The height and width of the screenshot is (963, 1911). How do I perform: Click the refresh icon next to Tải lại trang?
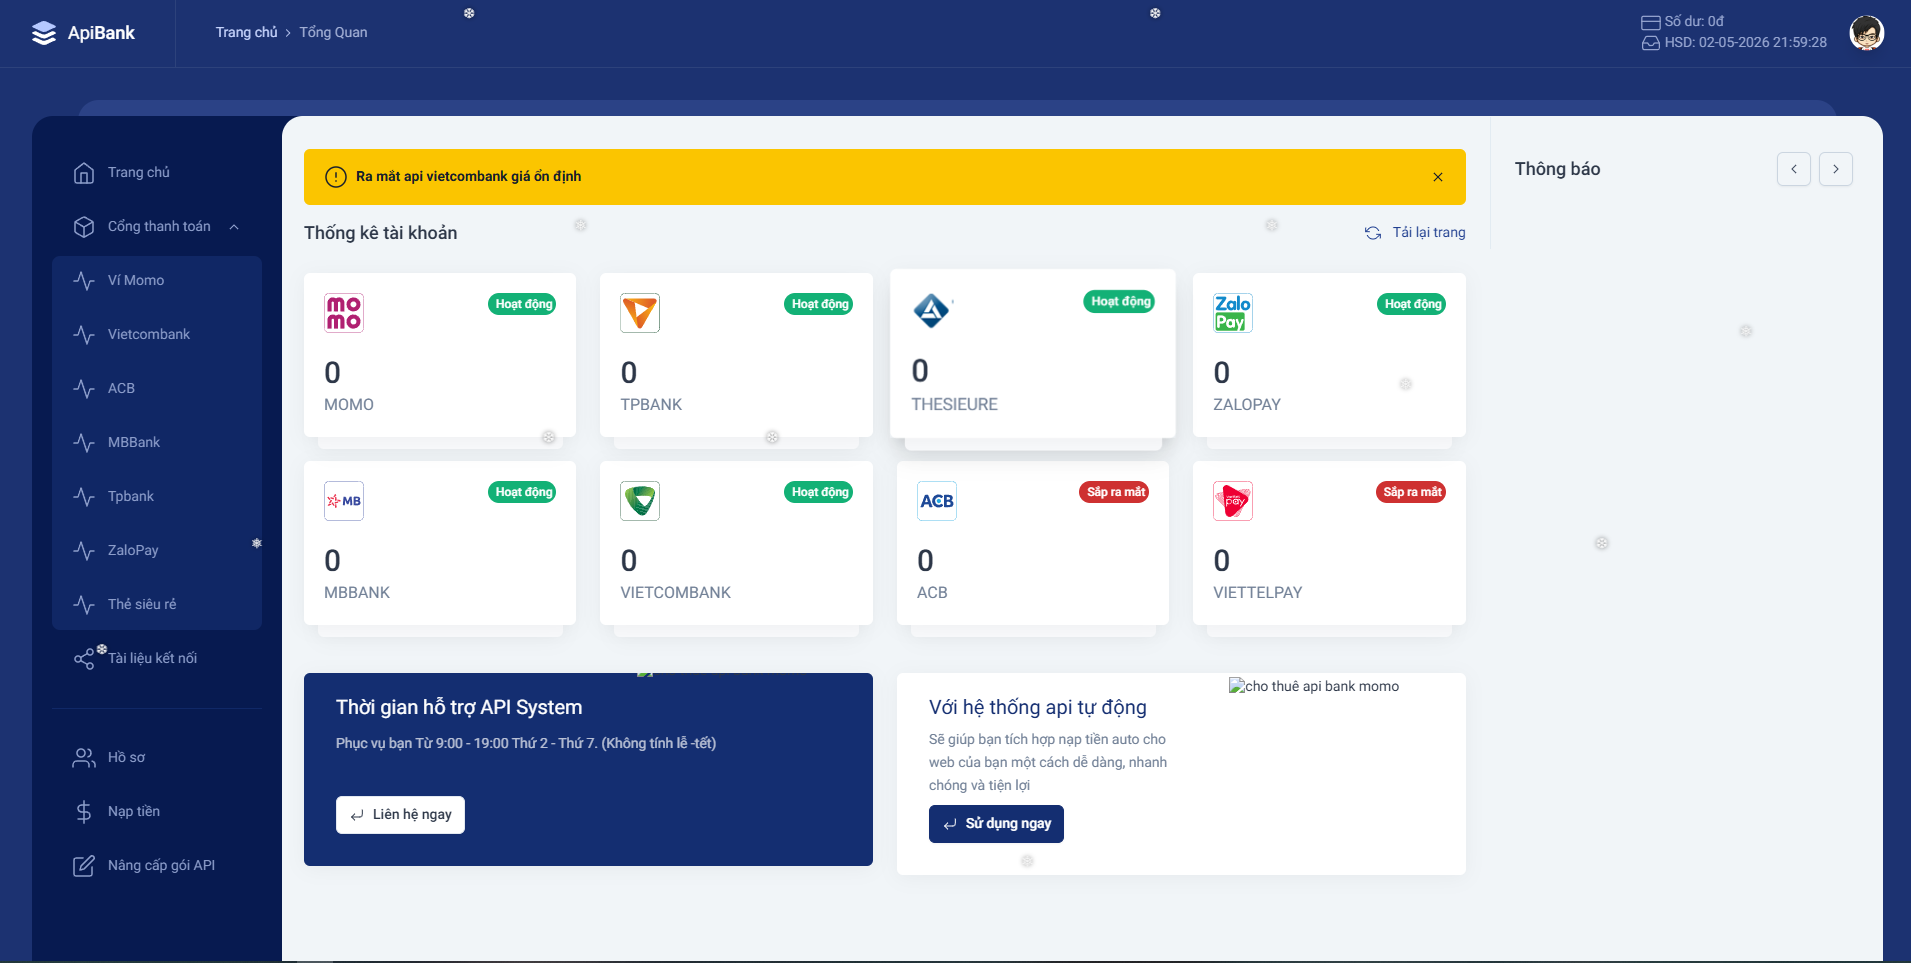1373,233
